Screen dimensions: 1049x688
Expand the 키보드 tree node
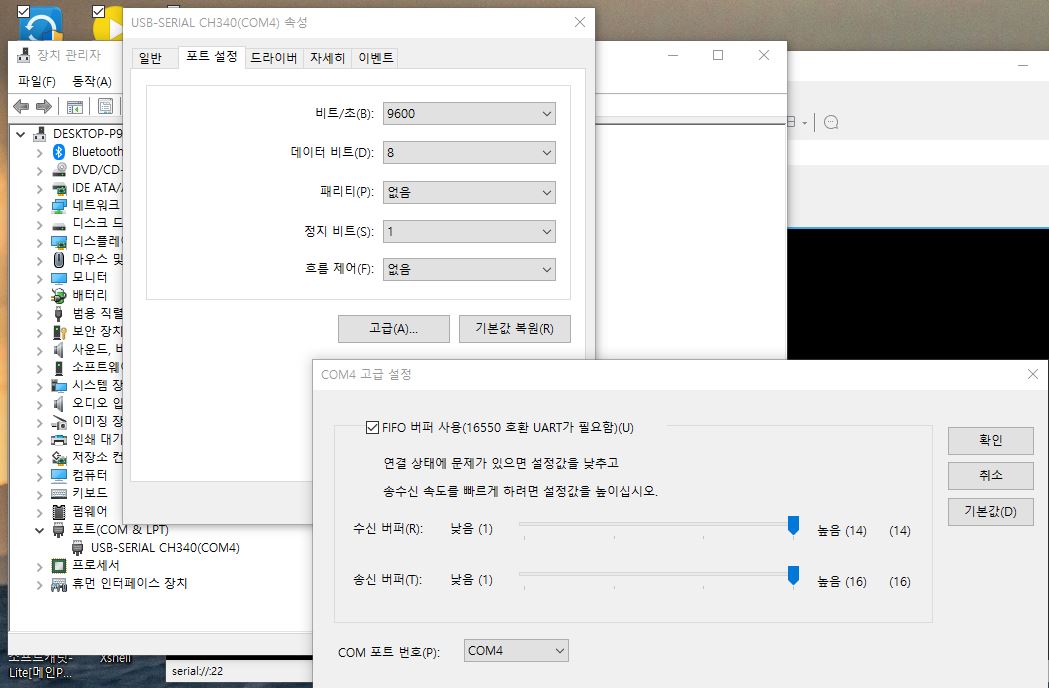(39, 494)
